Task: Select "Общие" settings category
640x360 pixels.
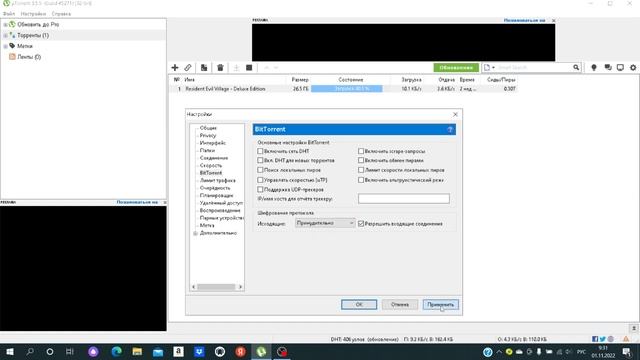Action: point(208,128)
